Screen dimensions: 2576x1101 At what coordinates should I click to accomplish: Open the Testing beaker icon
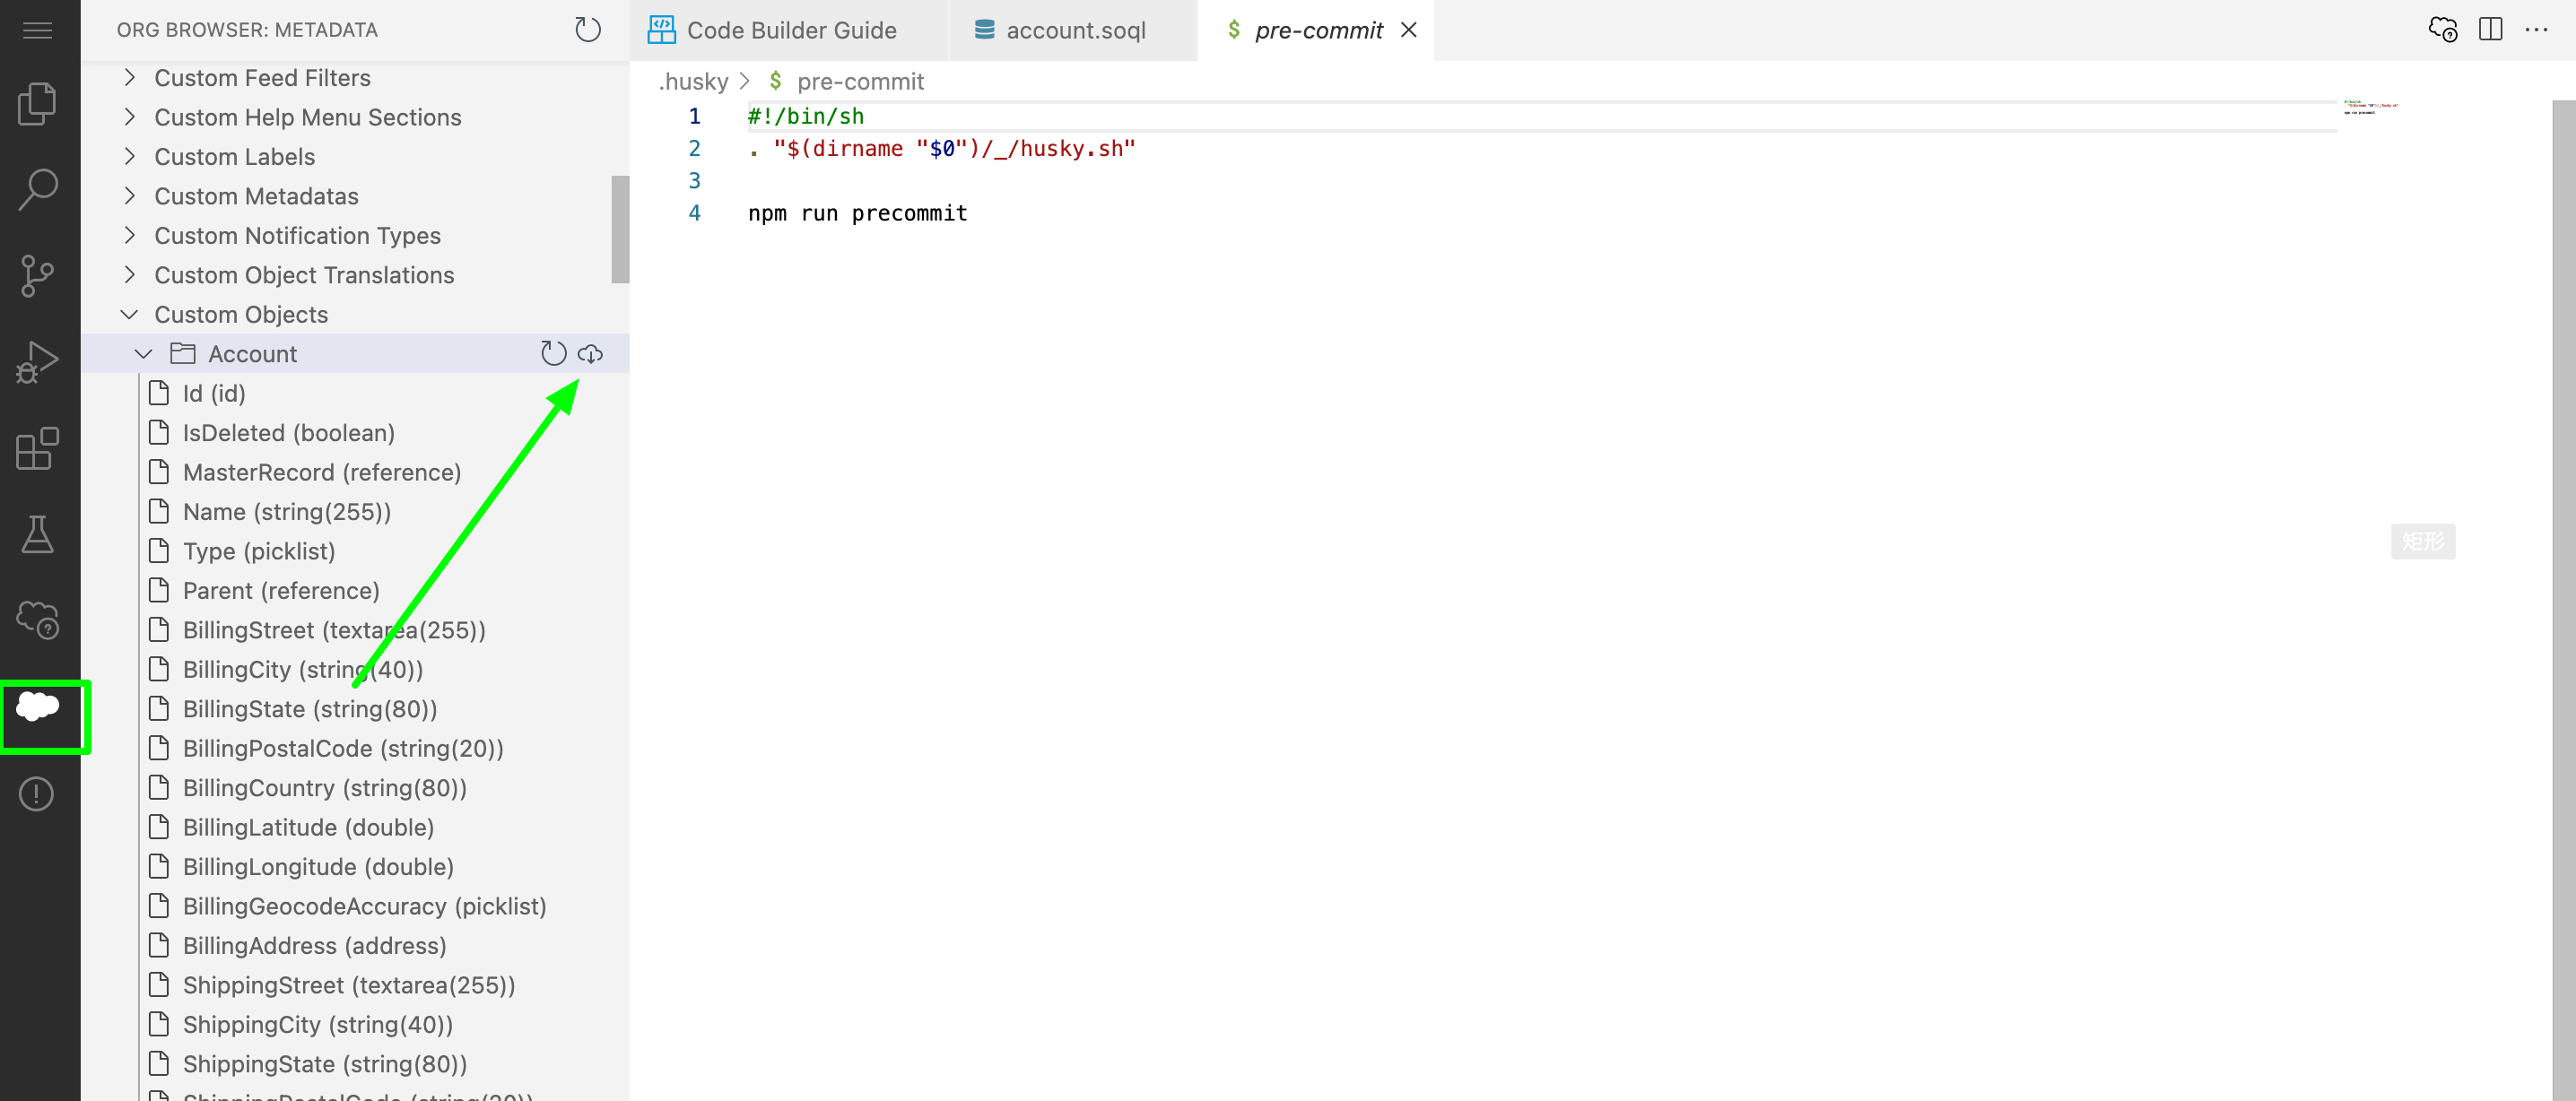37,535
